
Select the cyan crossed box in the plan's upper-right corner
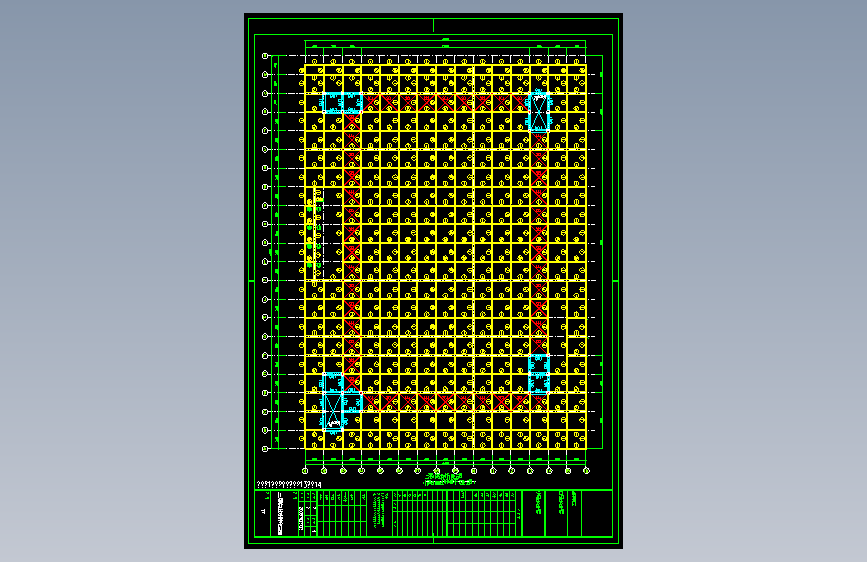(539, 112)
